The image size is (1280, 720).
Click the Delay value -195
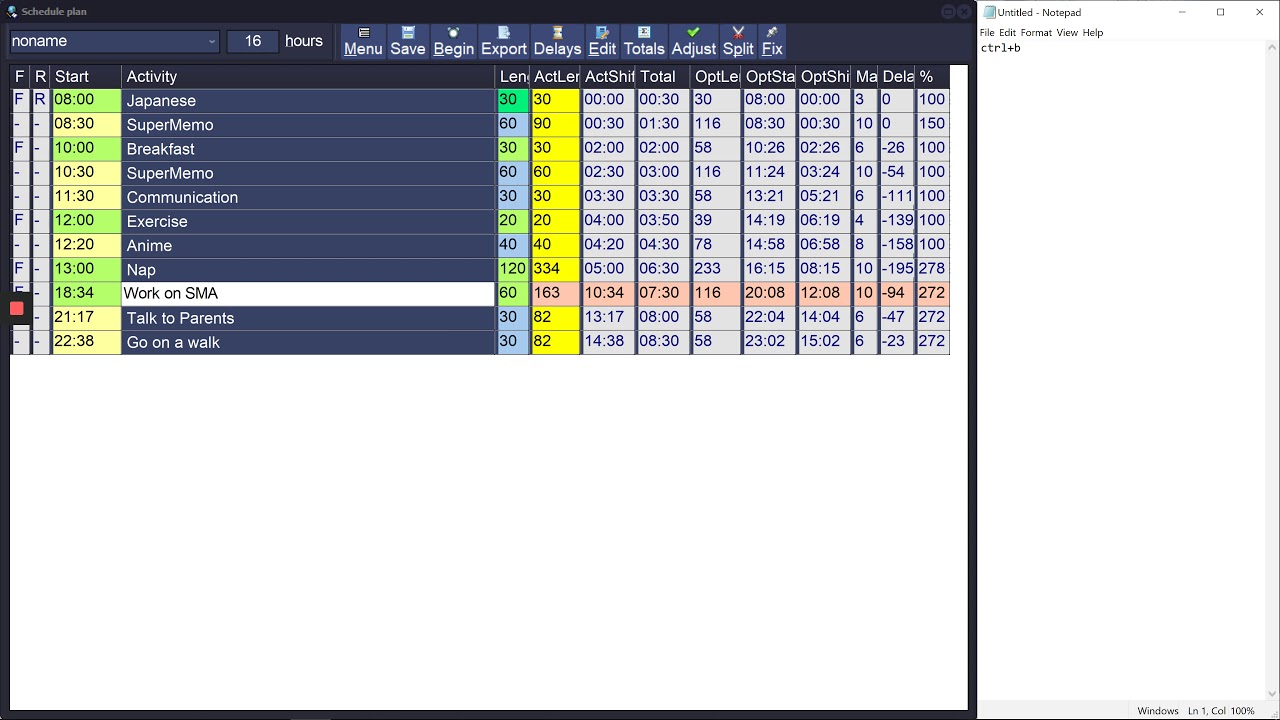click(897, 269)
